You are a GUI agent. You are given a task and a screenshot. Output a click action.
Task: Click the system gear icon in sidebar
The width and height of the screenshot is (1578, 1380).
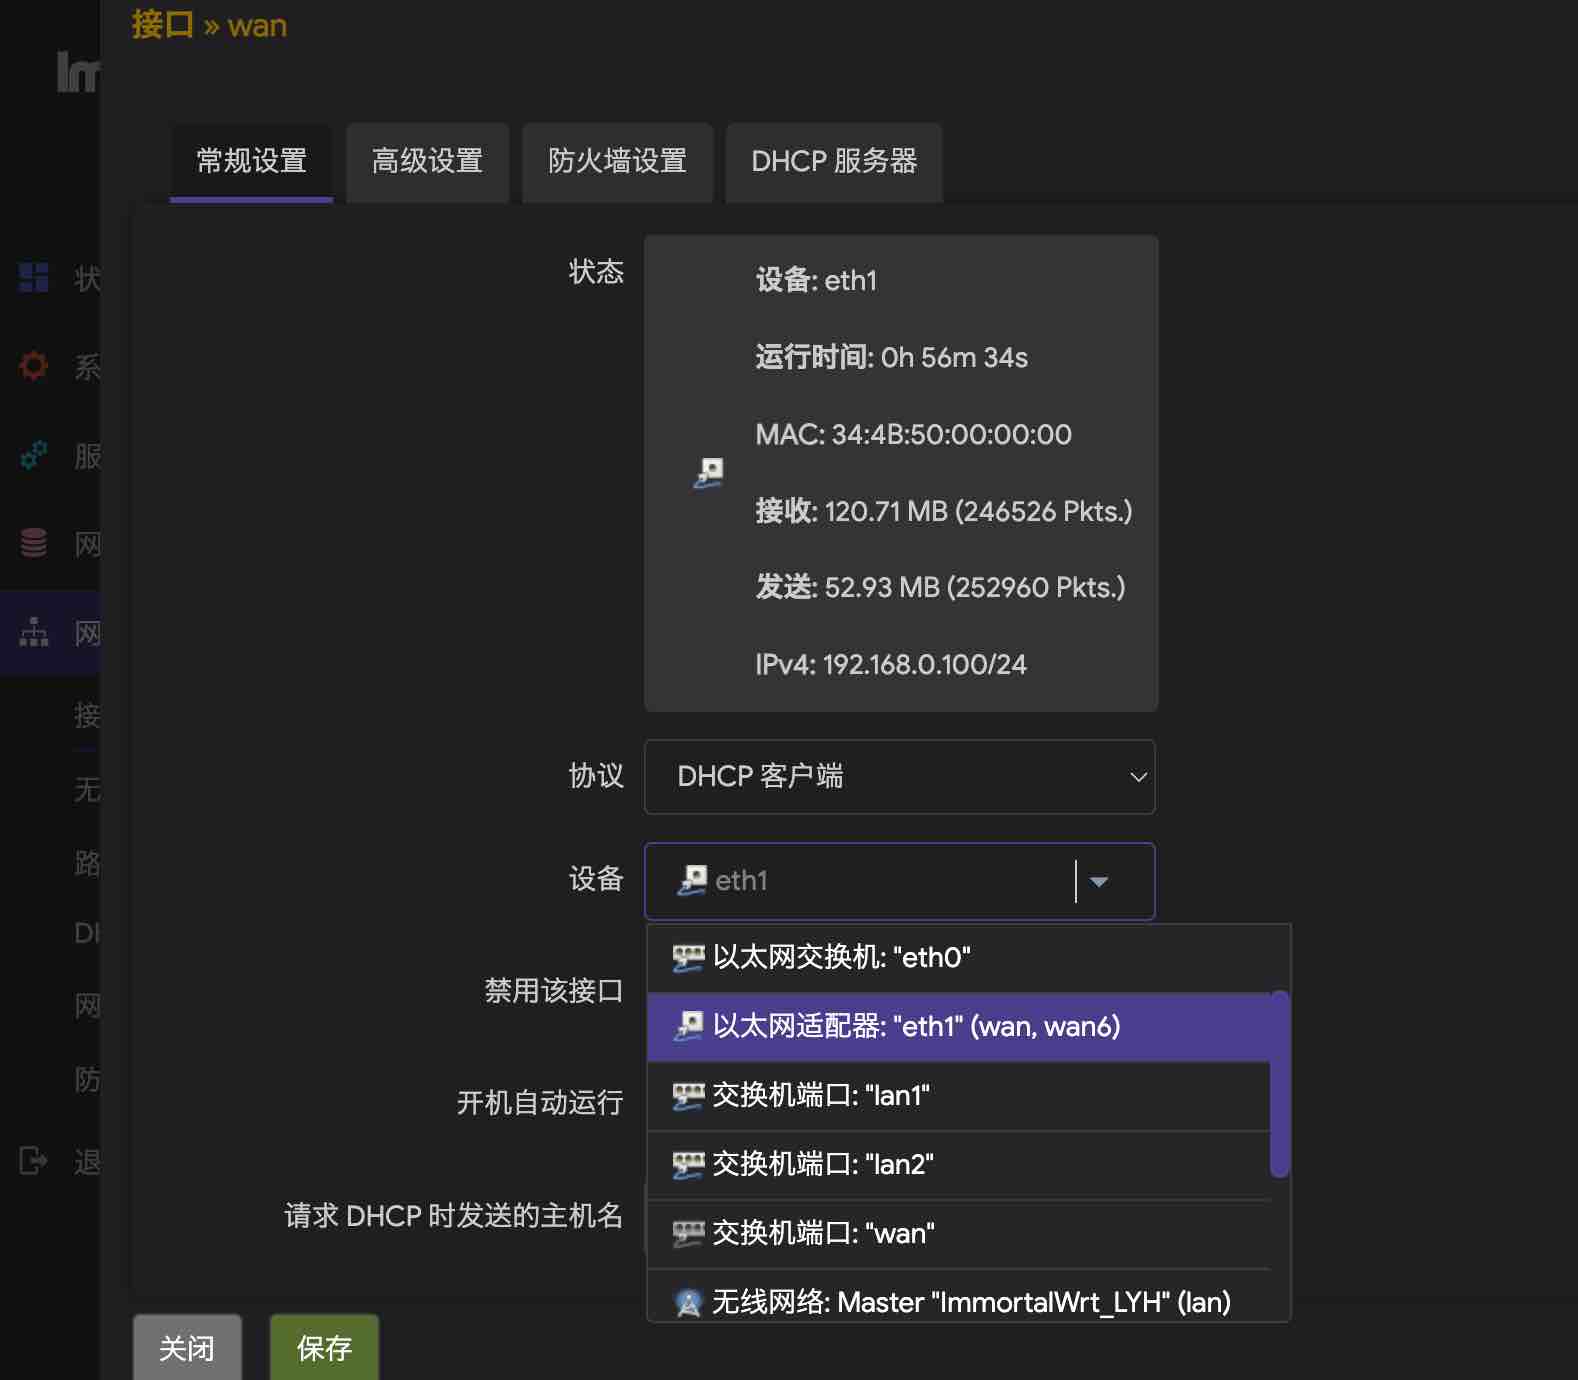click(x=34, y=365)
